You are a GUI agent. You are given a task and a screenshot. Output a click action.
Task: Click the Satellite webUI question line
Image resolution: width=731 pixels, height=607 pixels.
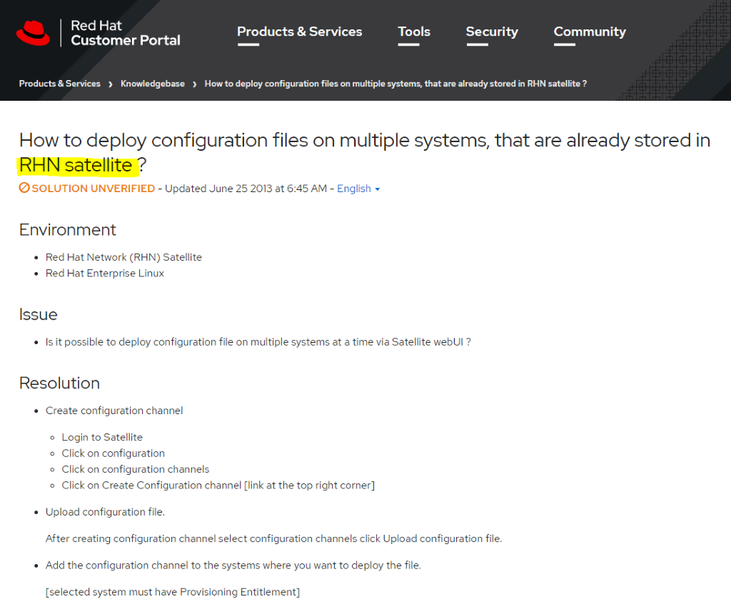[258, 342]
